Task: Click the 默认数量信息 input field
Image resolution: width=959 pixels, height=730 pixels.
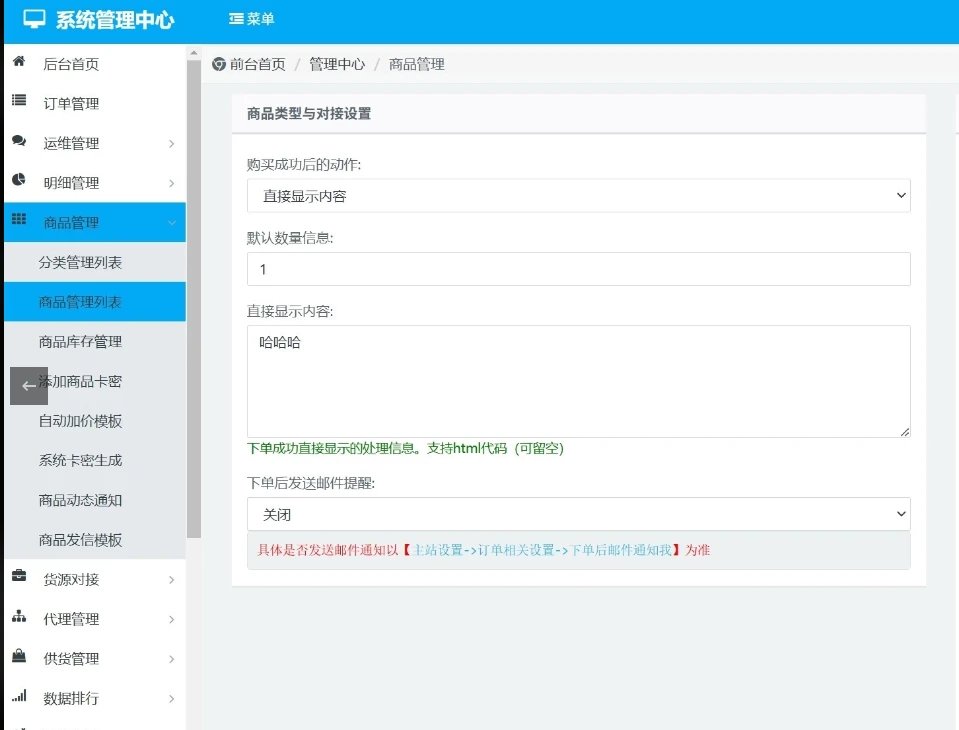Action: pos(579,269)
